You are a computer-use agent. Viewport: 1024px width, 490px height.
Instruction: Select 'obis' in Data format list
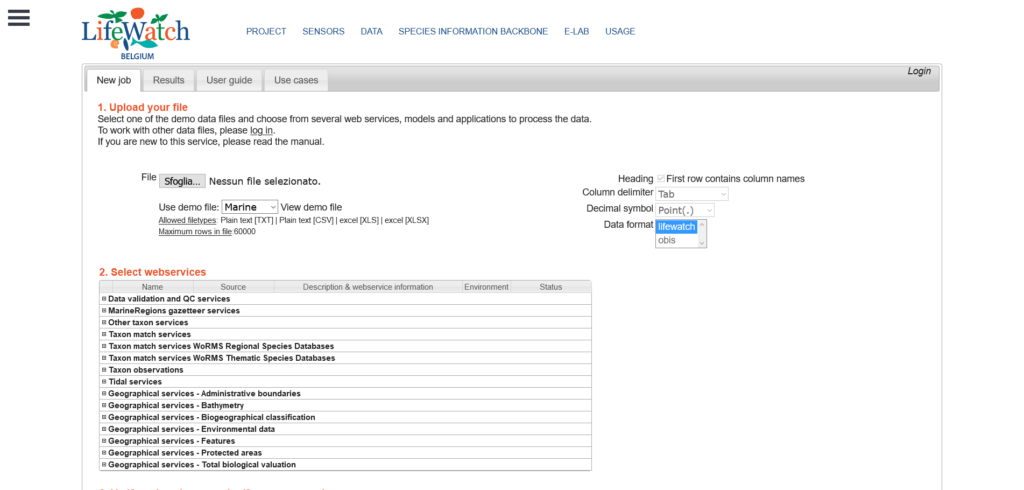coord(667,240)
